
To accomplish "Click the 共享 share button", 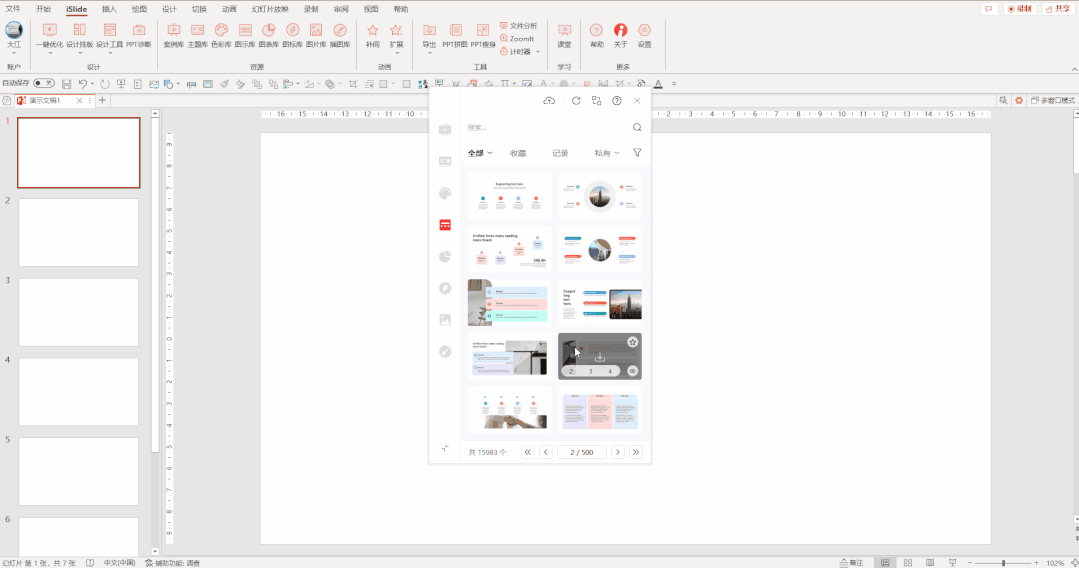I will [x=1057, y=9].
